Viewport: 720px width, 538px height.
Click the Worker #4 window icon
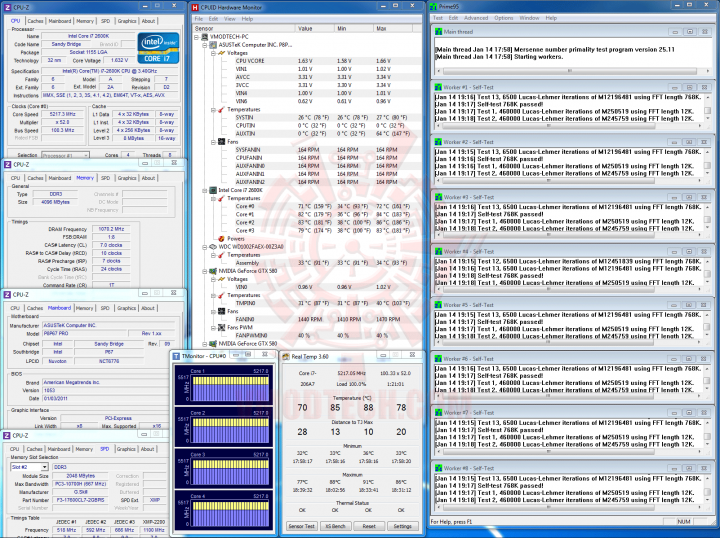click(x=438, y=252)
